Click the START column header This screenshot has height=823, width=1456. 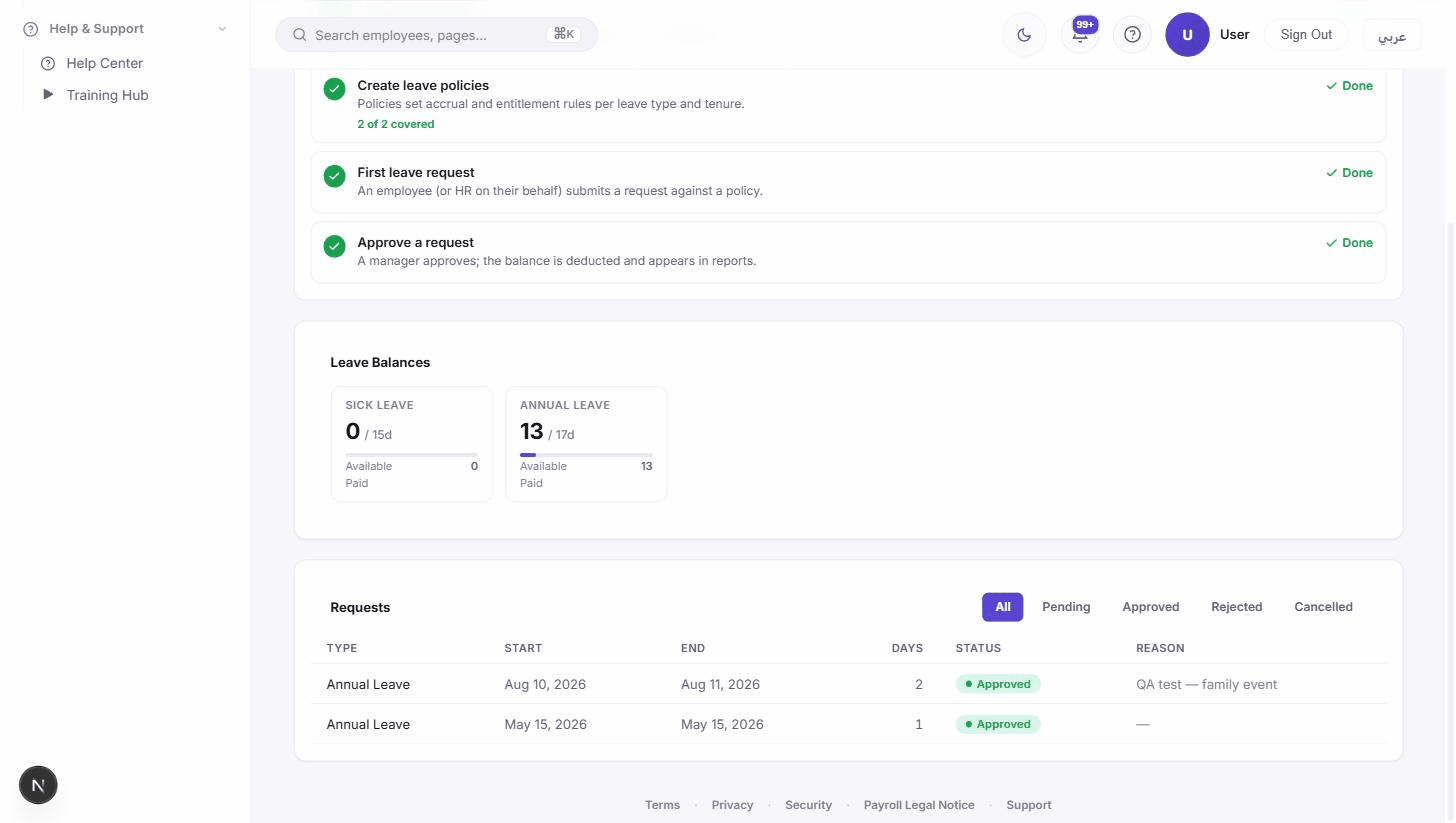pyautogui.click(x=523, y=648)
